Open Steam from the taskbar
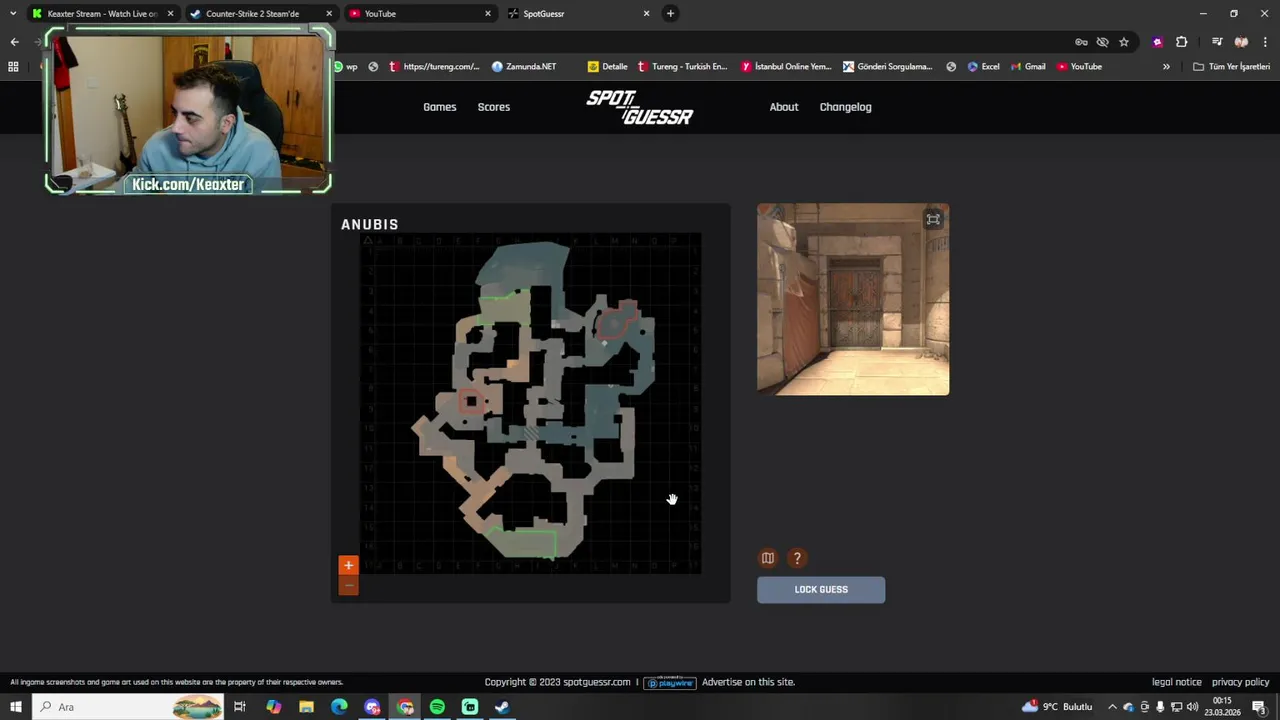The image size is (1280, 720). 502,707
